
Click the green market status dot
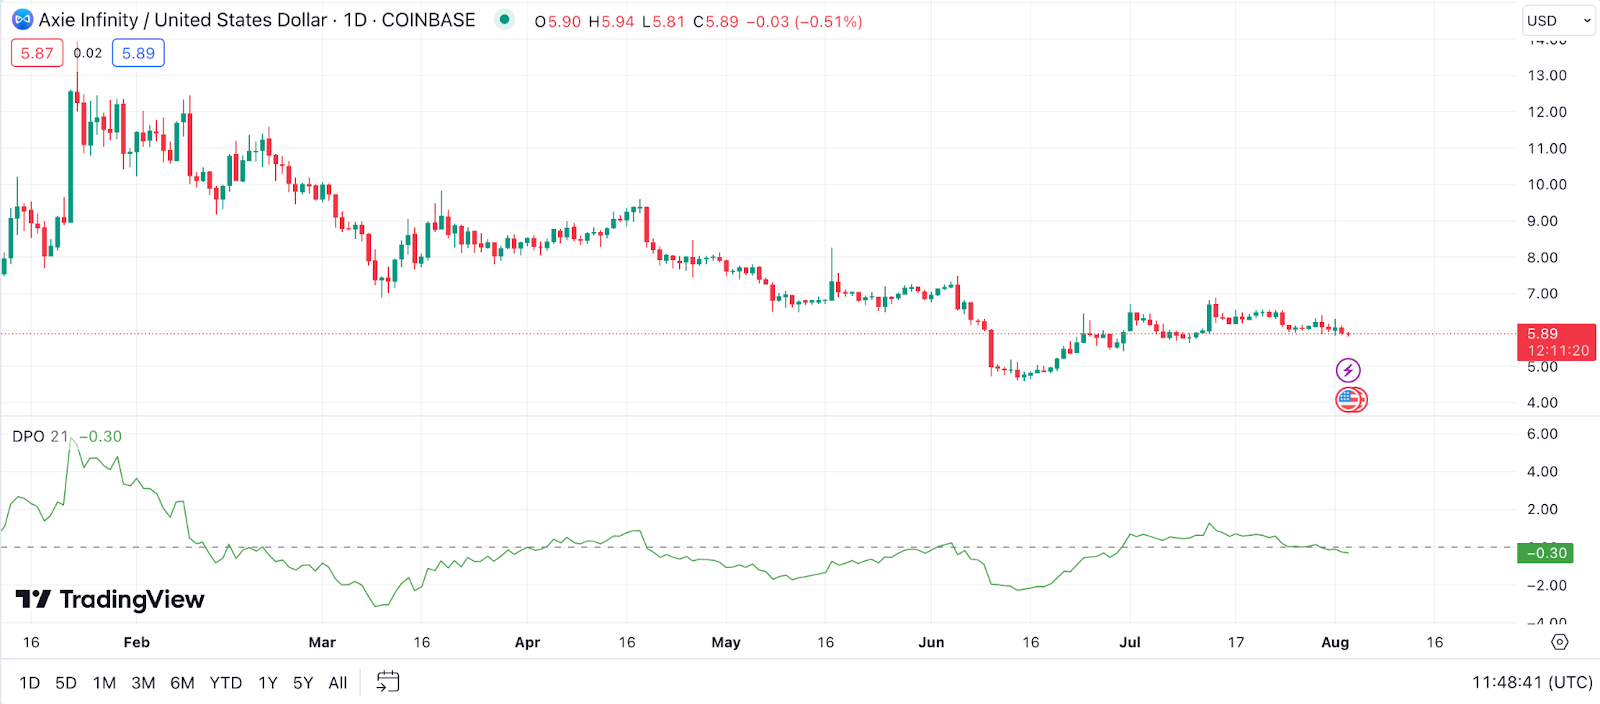(x=505, y=19)
